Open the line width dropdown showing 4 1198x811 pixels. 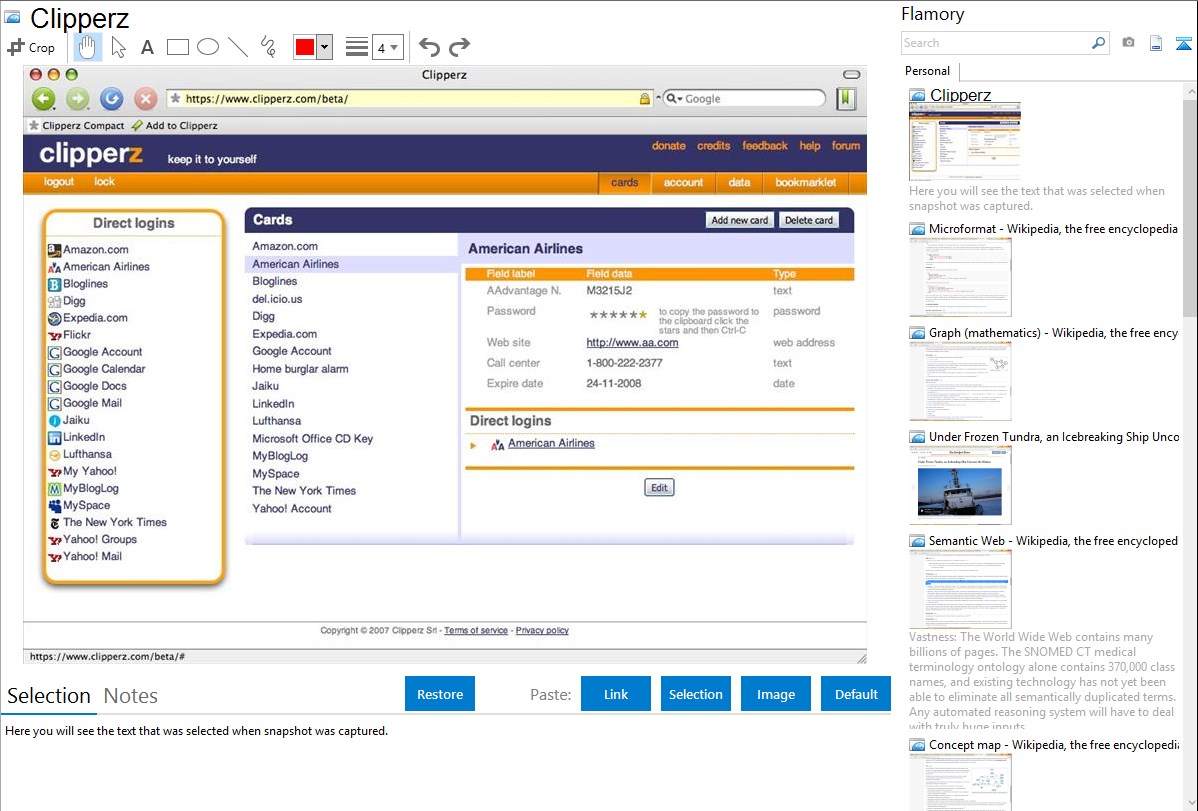click(387, 47)
